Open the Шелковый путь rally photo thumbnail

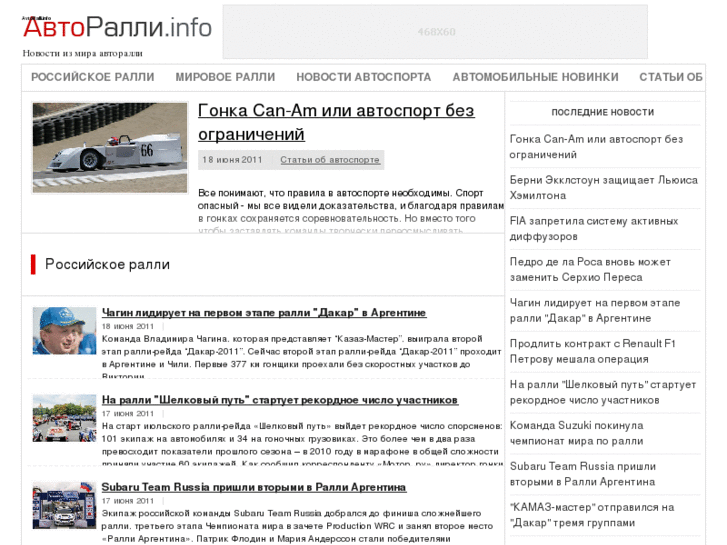coord(64,418)
